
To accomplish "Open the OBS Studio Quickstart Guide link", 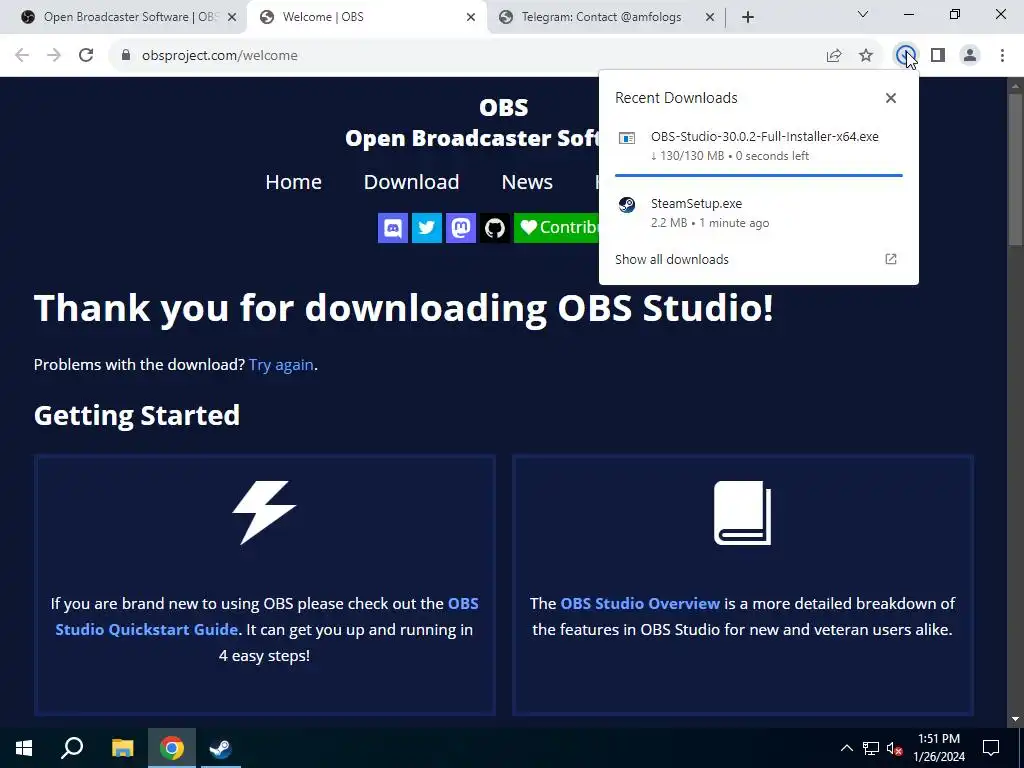I will (266, 616).
